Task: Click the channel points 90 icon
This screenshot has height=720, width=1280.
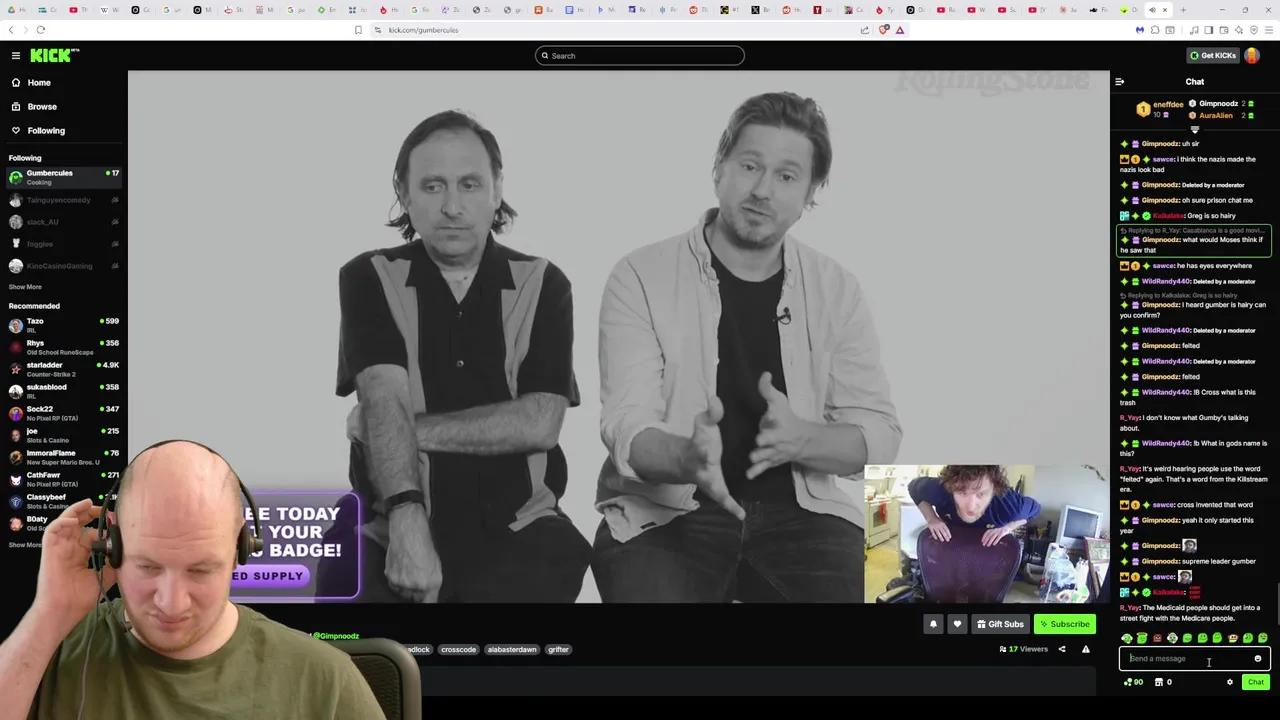Action: (x=1133, y=682)
